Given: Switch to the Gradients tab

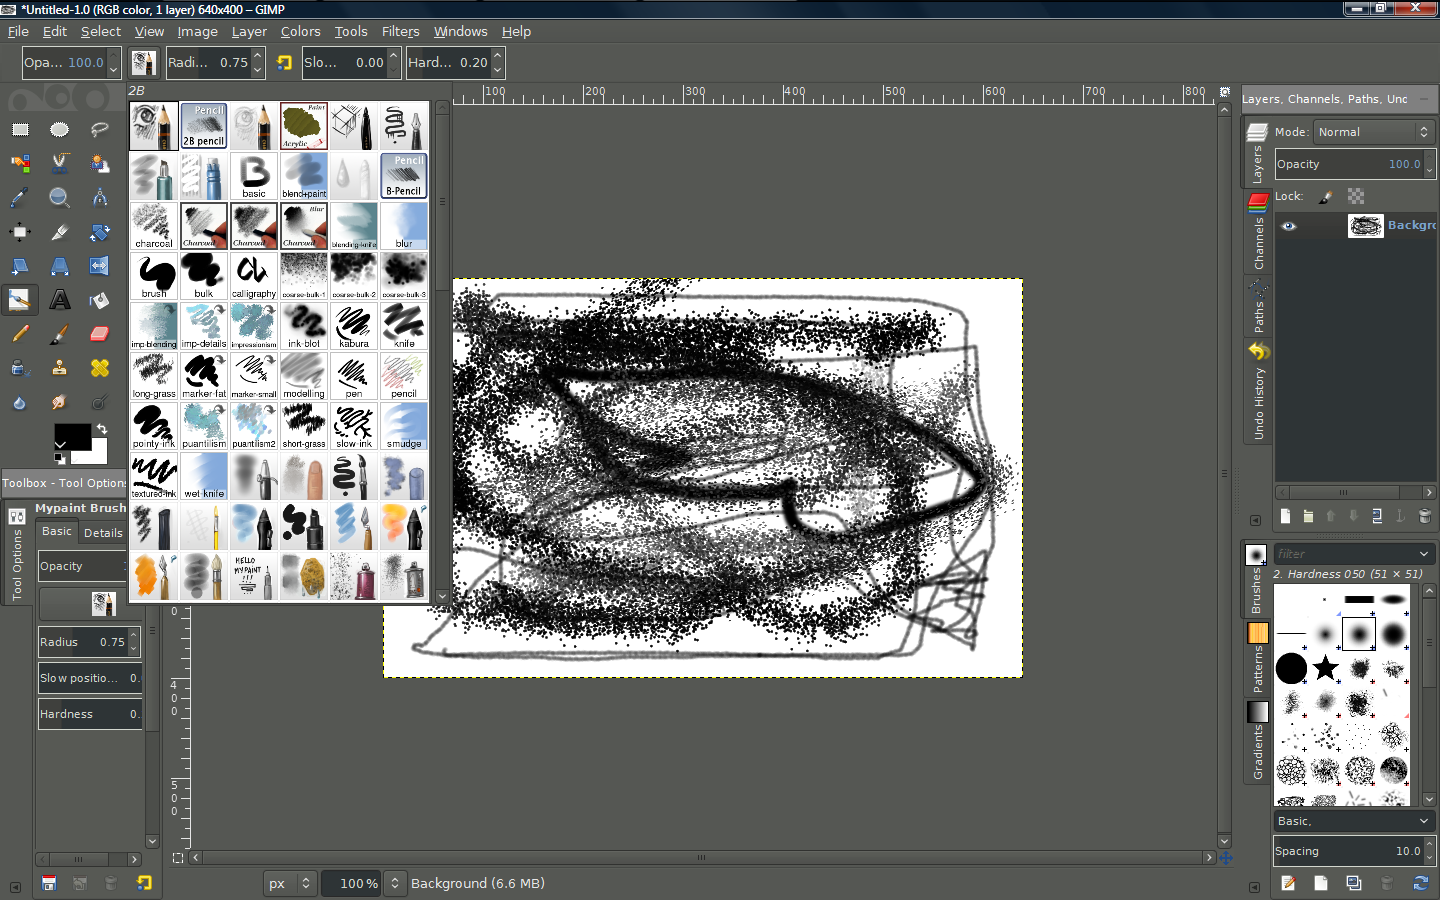Looking at the screenshot, I should [x=1257, y=741].
